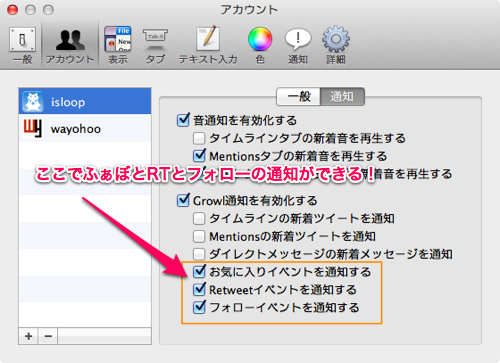500x363 pixels.
Task: Enable Mentionsの新着ツイートを通知 checkbox
Action: (x=199, y=236)
